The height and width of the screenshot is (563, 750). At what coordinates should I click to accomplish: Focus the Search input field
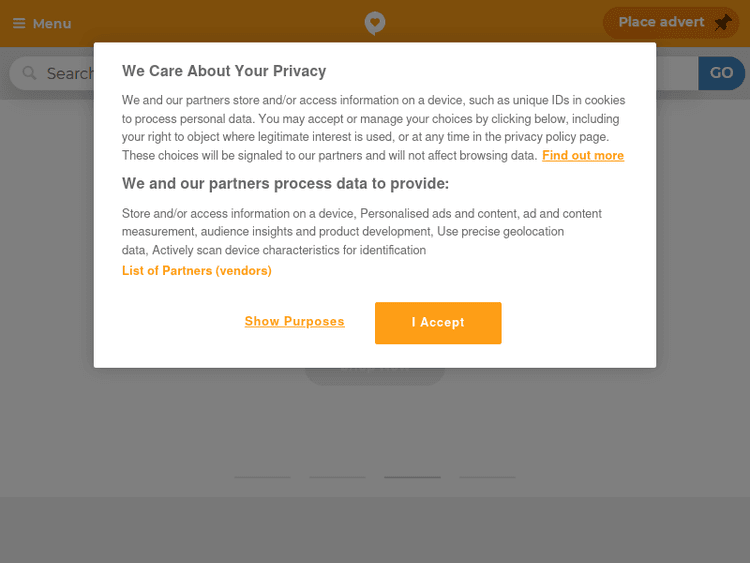[x=70, y=73]
